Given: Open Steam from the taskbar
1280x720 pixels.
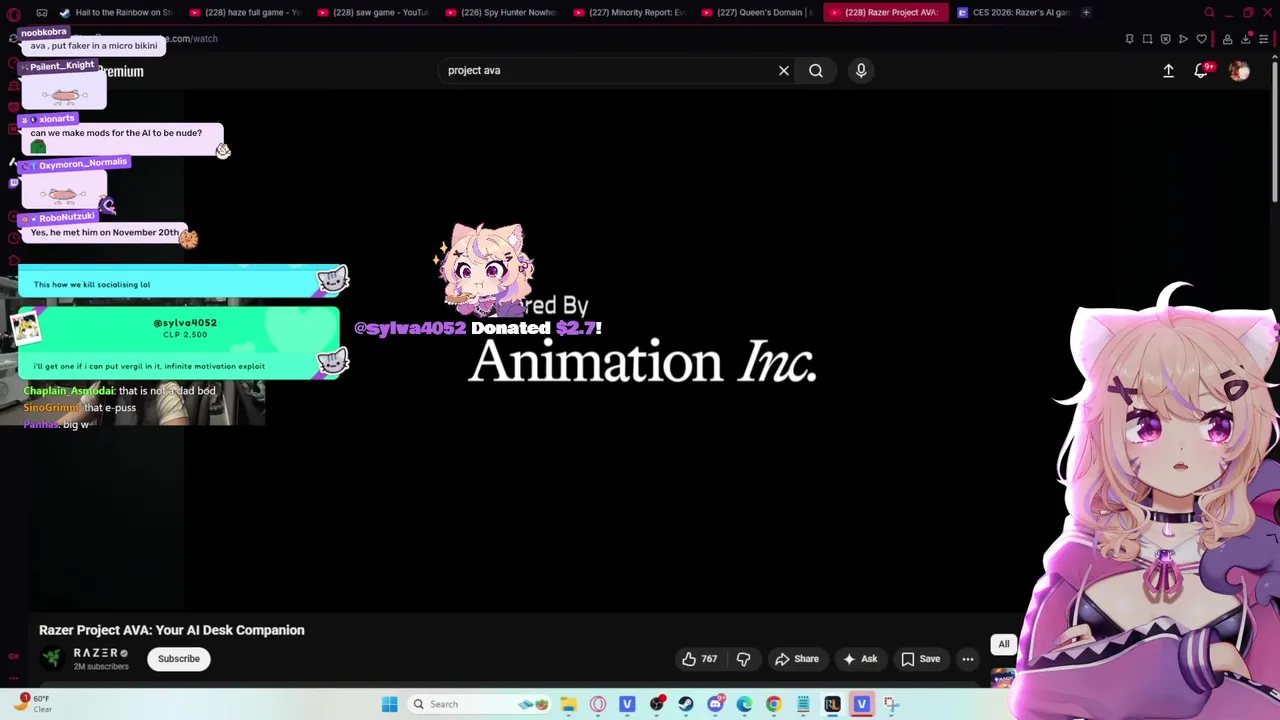Looking at the screenshot, I should [x=686, y=704].
